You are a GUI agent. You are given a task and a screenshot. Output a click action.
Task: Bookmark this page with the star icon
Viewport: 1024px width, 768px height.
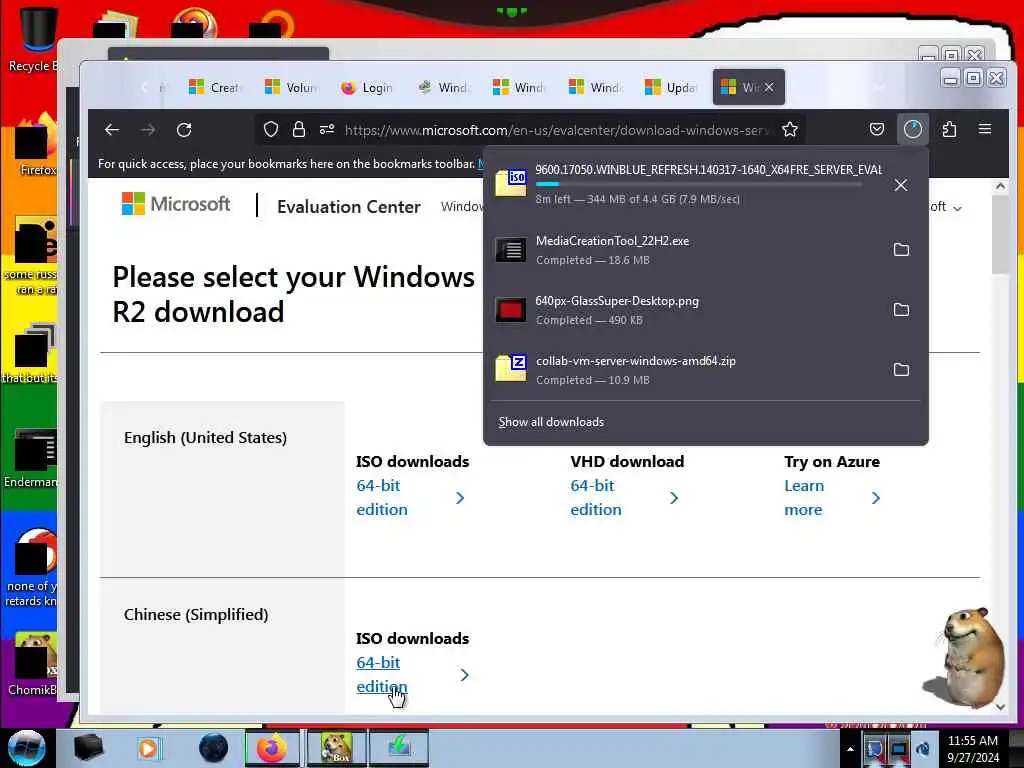790,130
